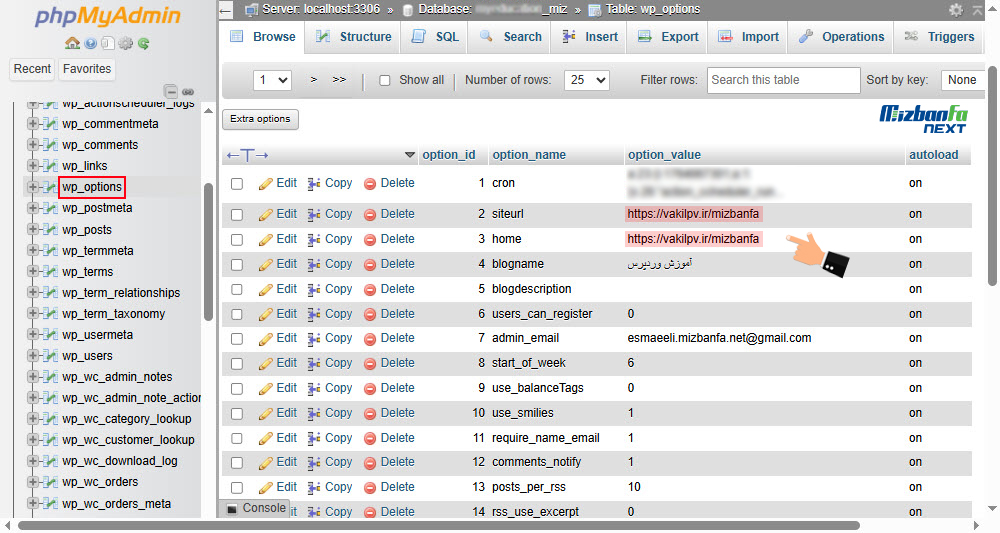Open the Export tab
Screen dimensions: 1000x533
(668, 37)
